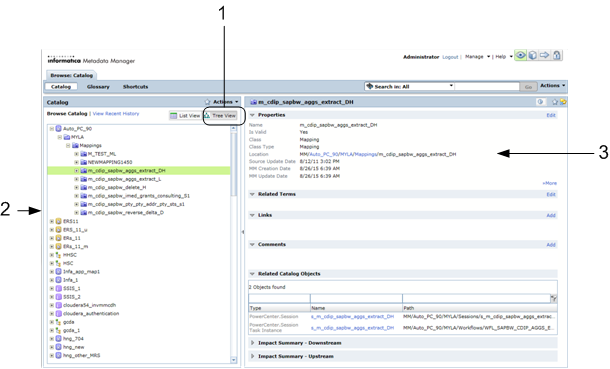Click the HHSC hierarchy icon

pos(59,255)
